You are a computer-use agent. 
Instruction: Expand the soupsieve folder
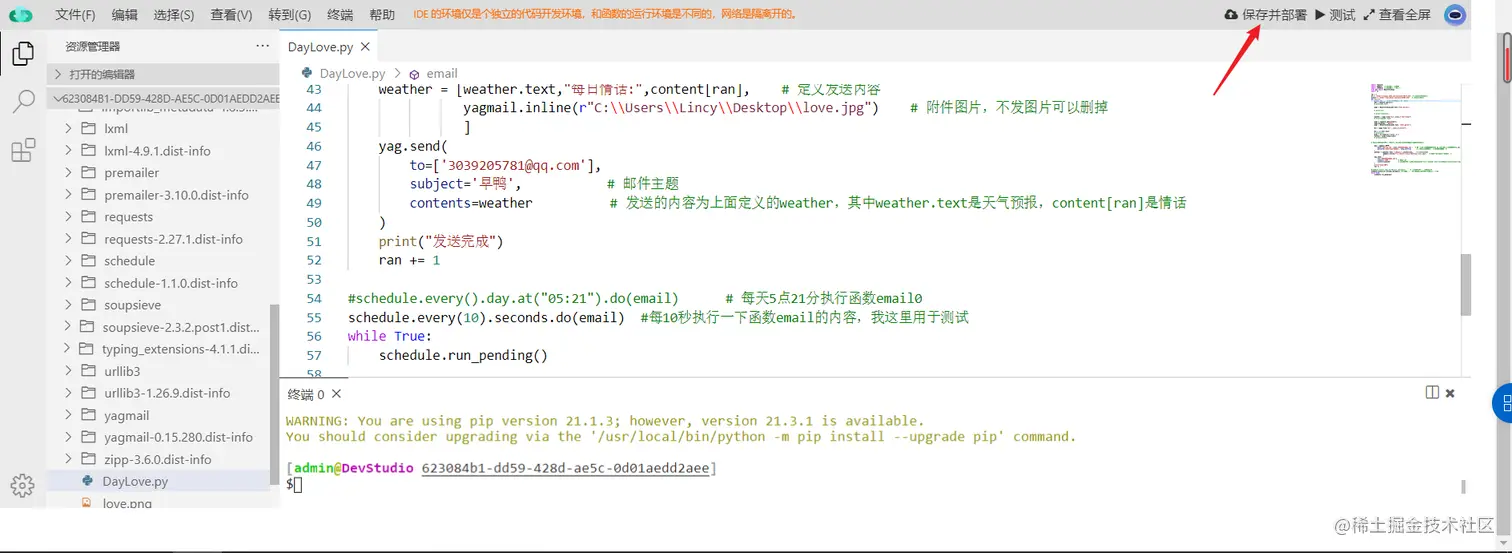pyautogui.click(x=66, y=305)
